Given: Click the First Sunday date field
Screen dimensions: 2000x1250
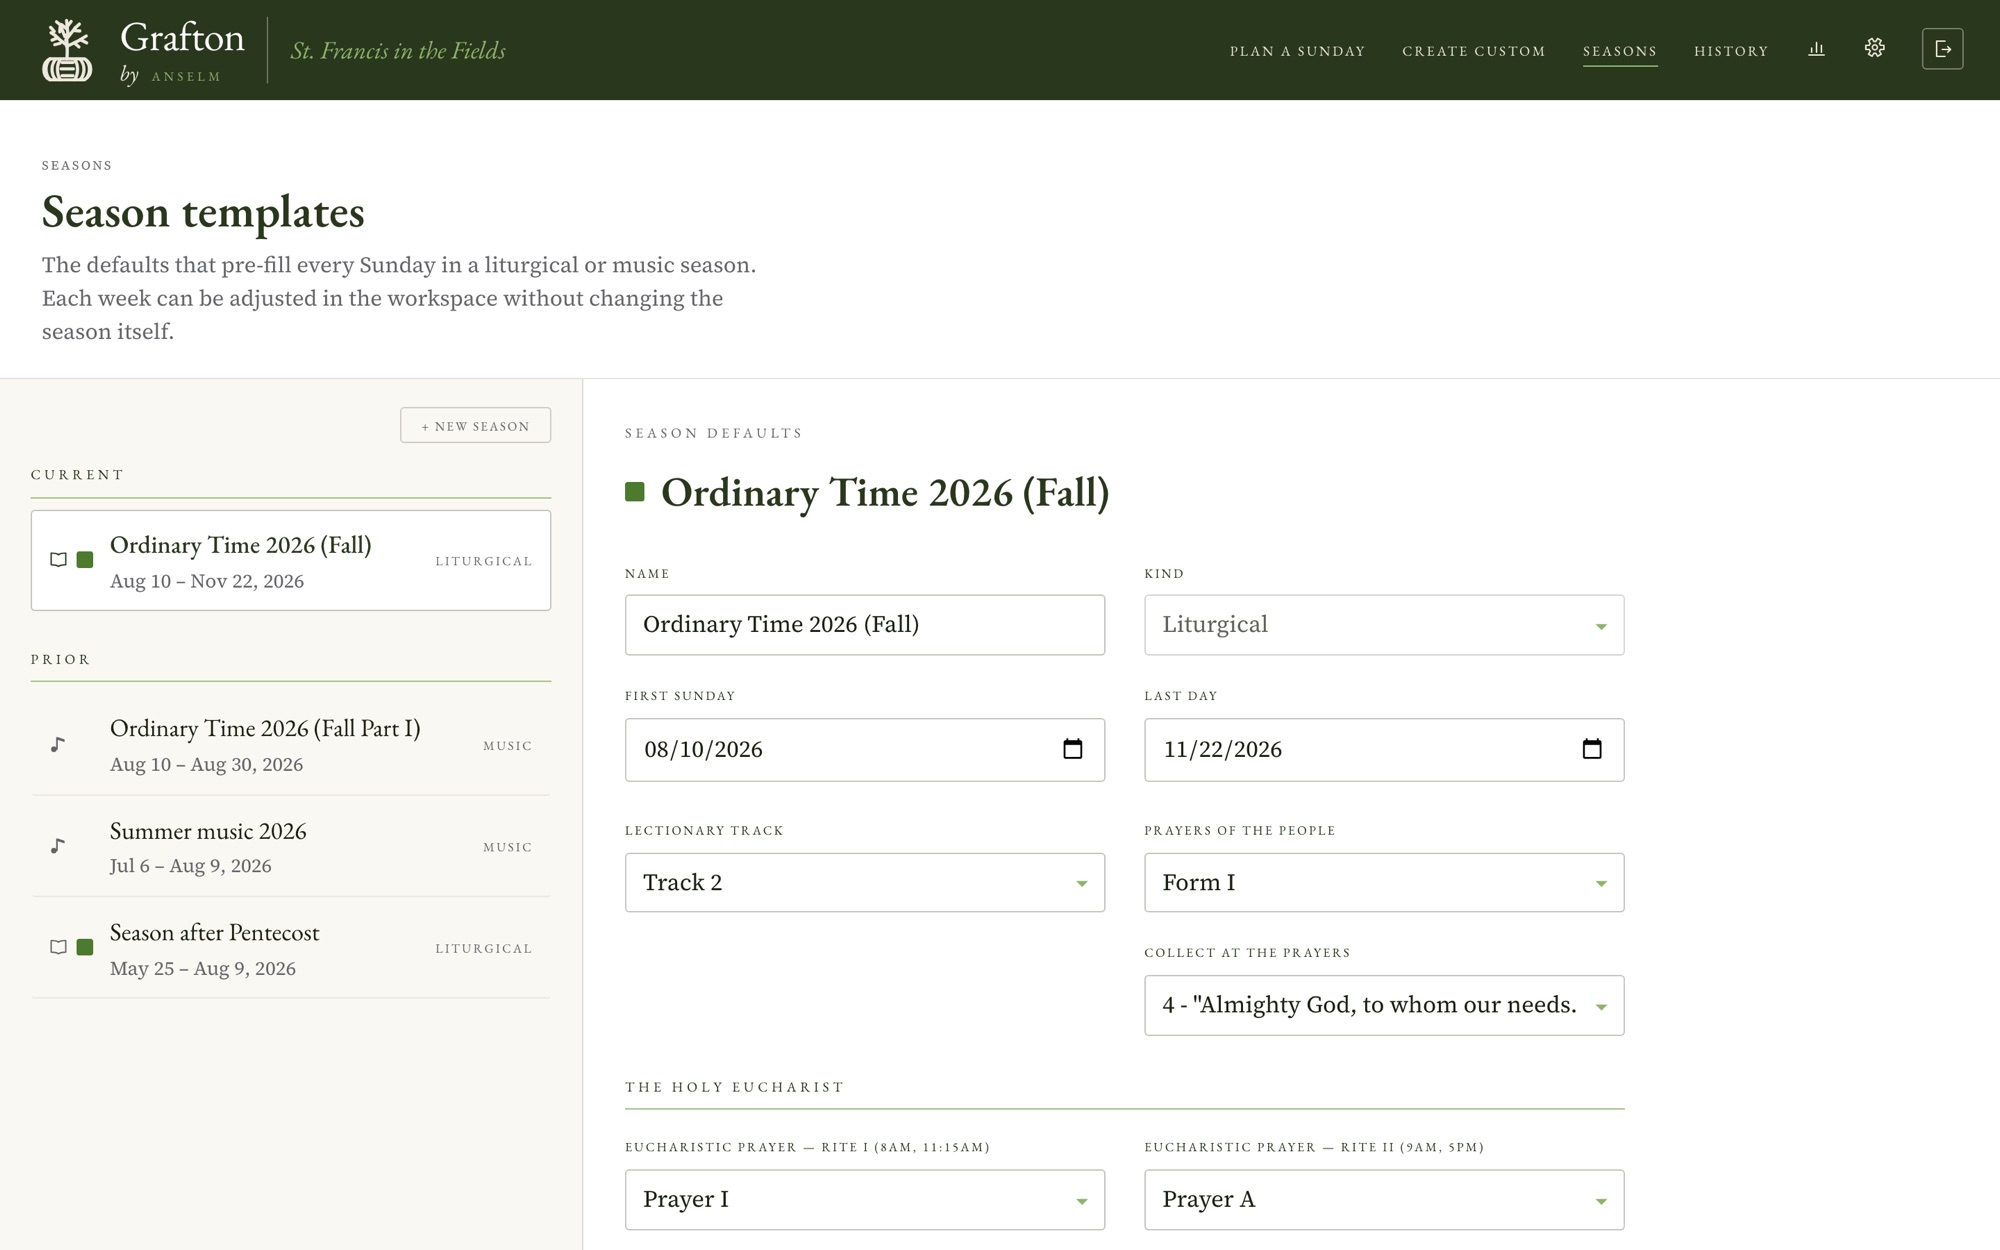Looking at the screenshot, I should (865, 749).
